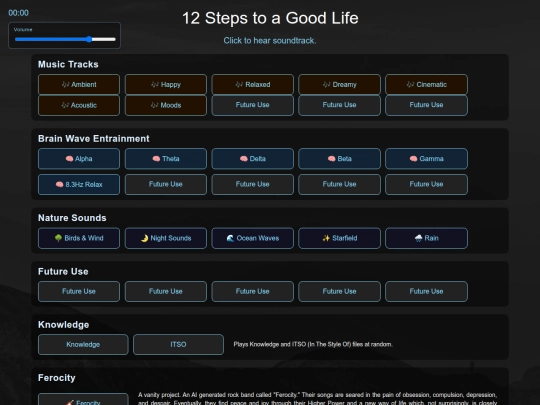Click the '12 Steps to a Good Life' title
This screenshot has height=405, width=540.
tap(270, 18)
